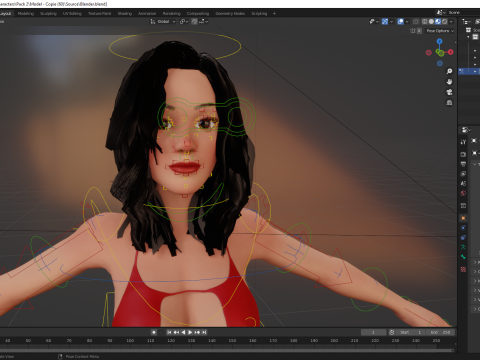The image size is (480, 360).
Task: Open the Scene properties tab icon
Action: click(463, 183)
